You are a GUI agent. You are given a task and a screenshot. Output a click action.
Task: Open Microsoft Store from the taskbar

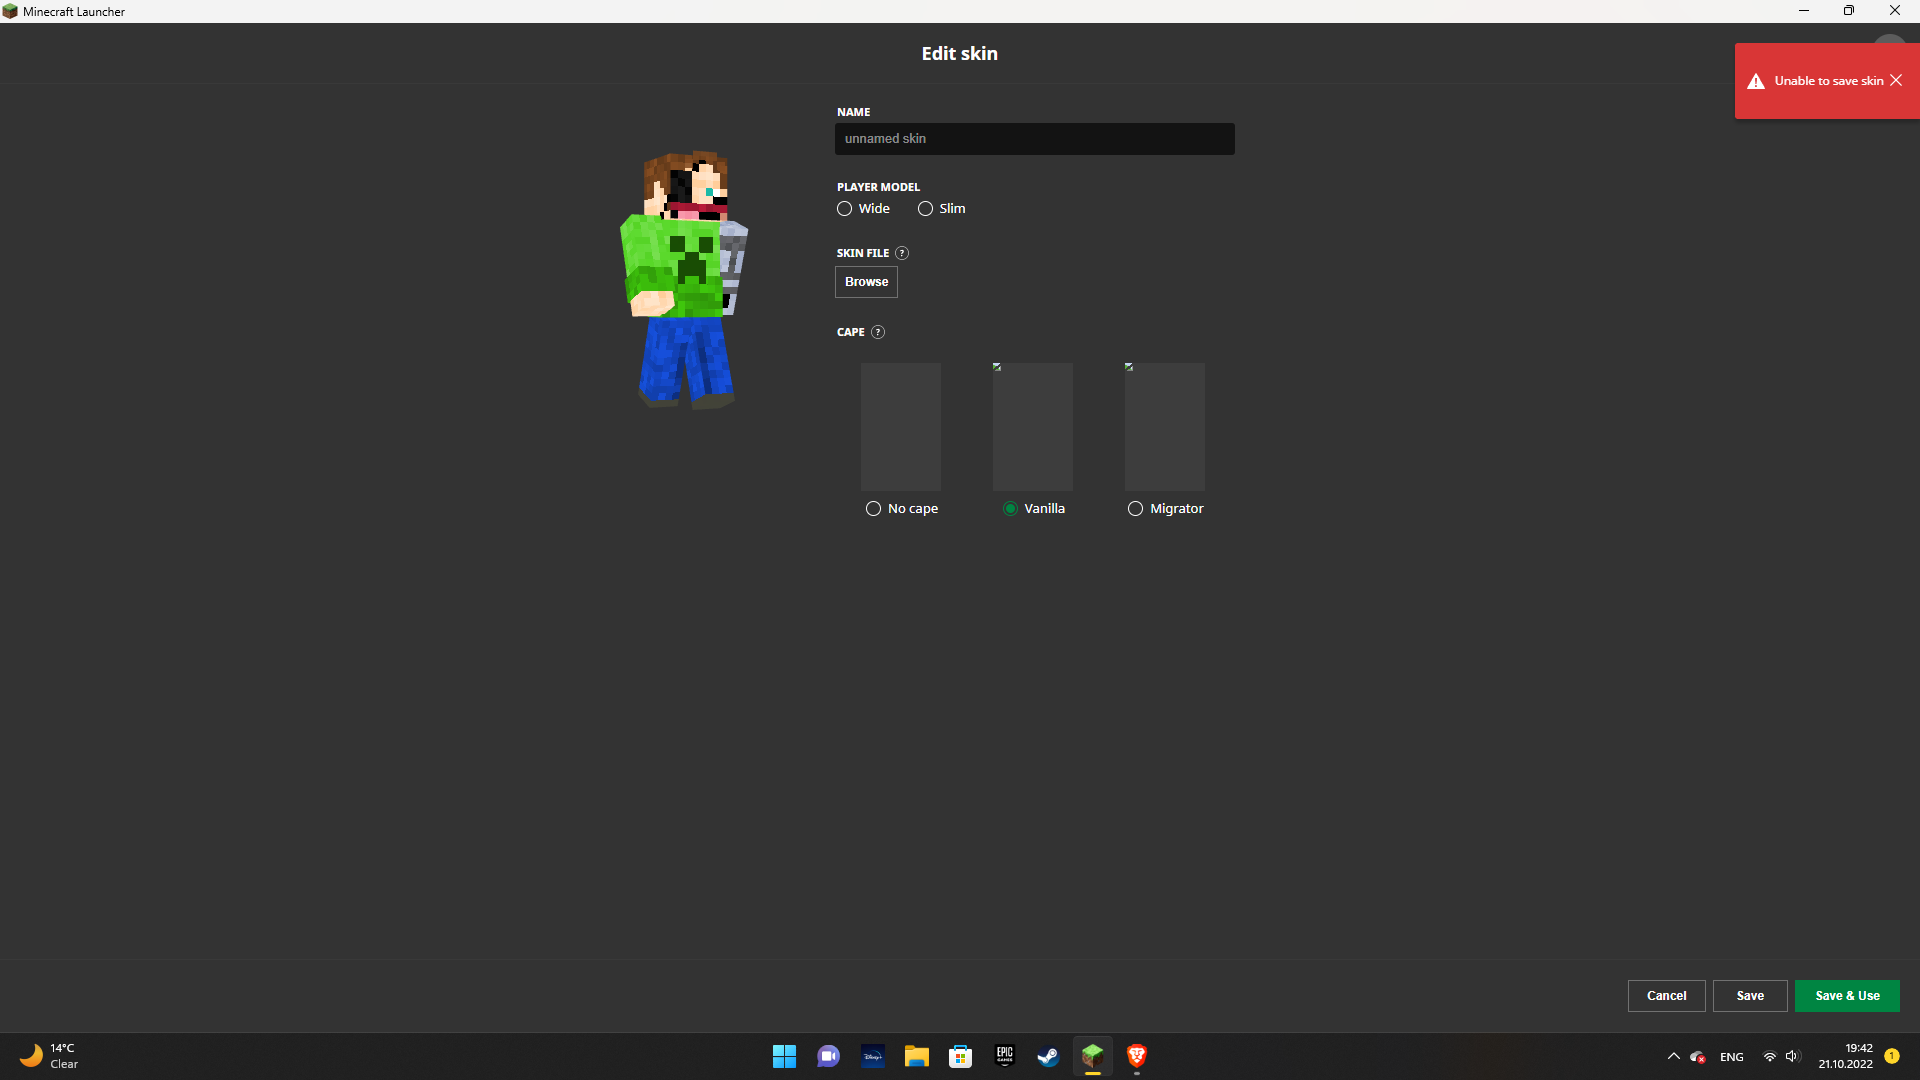pyautogui.click(x=960, y=1056)
